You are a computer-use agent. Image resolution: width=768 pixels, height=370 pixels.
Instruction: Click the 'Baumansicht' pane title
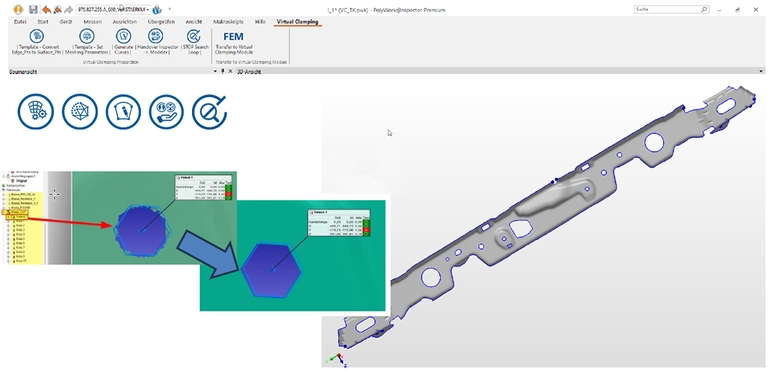[x=24, y=72]
